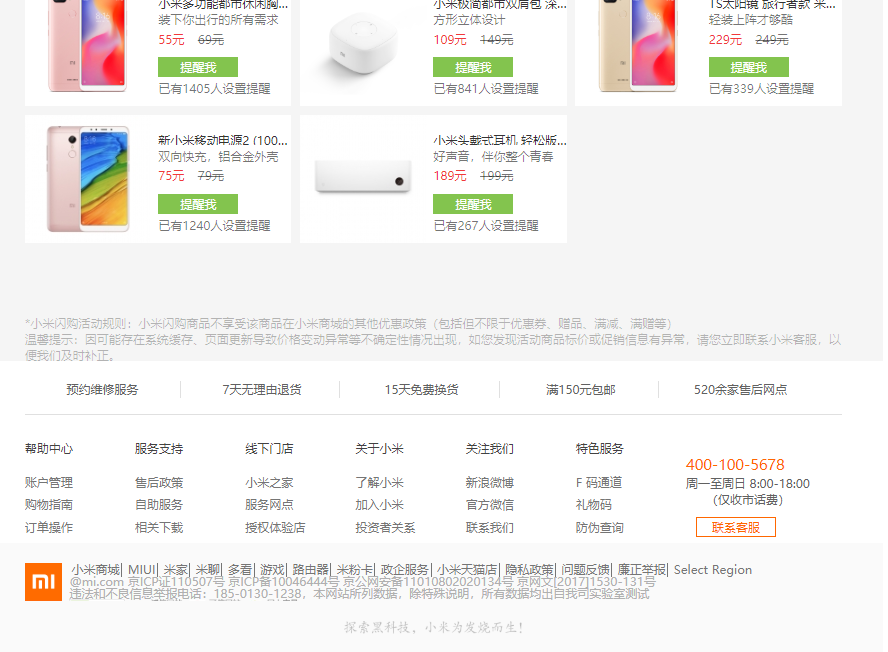Visit 小米天猫店 link
This screenshot has height=652, width=888.
pyautogui.click(x=467, y=569)
